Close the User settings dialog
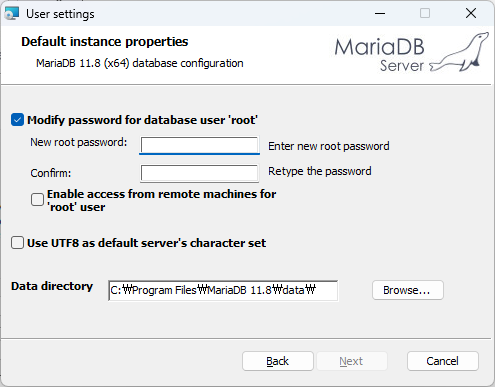Image resolution: width=495 pixels, height=387 pixels. point(471,14)
